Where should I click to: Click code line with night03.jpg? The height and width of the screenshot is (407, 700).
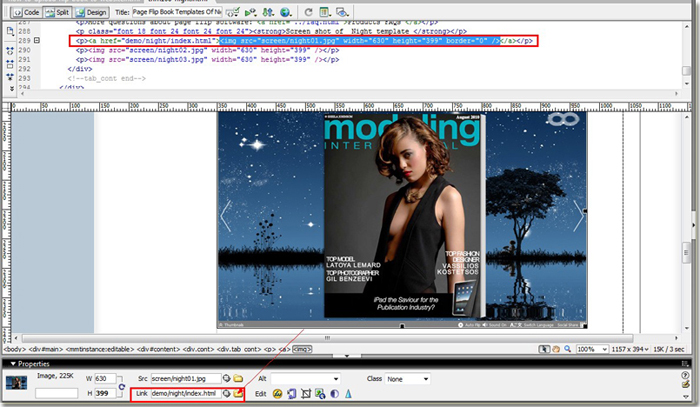[207, 59]
